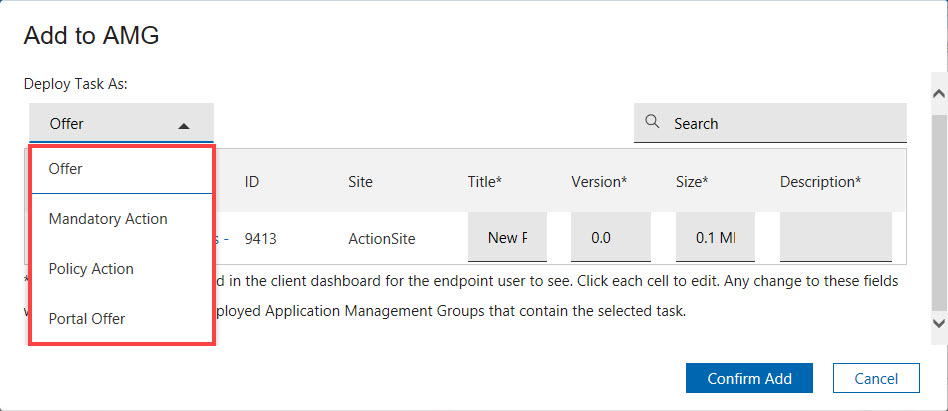
Task: Click the scrollbar down arrow
Action: click(x=938, y=322)
